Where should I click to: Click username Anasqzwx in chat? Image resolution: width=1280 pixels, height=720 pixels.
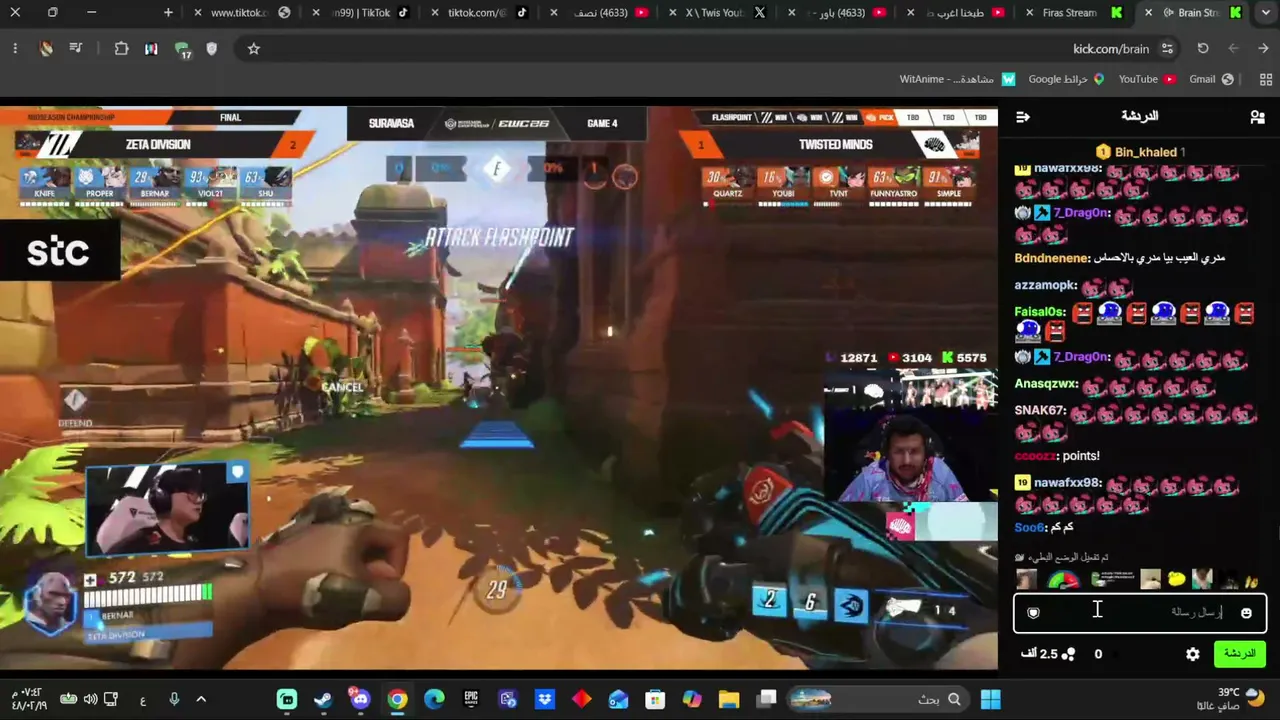pyautogui.click(x=1046, y=384)
